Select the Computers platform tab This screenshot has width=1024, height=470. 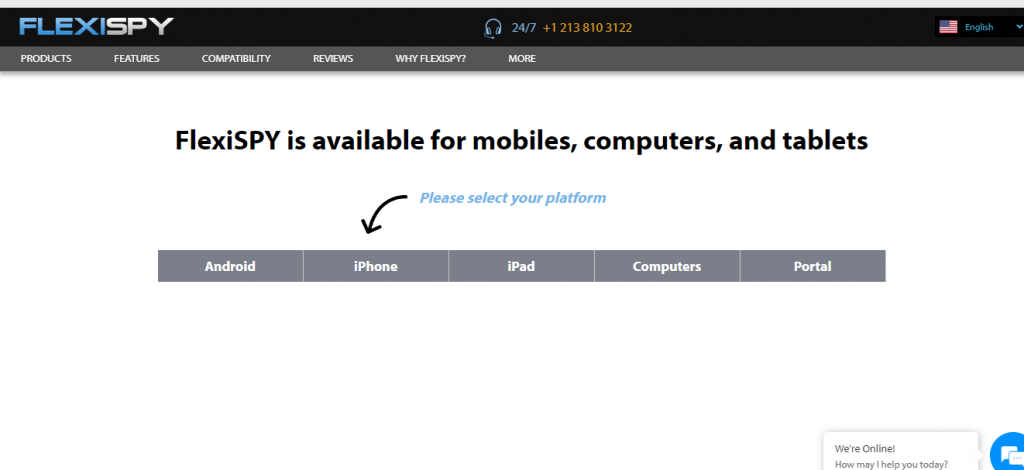(x=667, y=266)
